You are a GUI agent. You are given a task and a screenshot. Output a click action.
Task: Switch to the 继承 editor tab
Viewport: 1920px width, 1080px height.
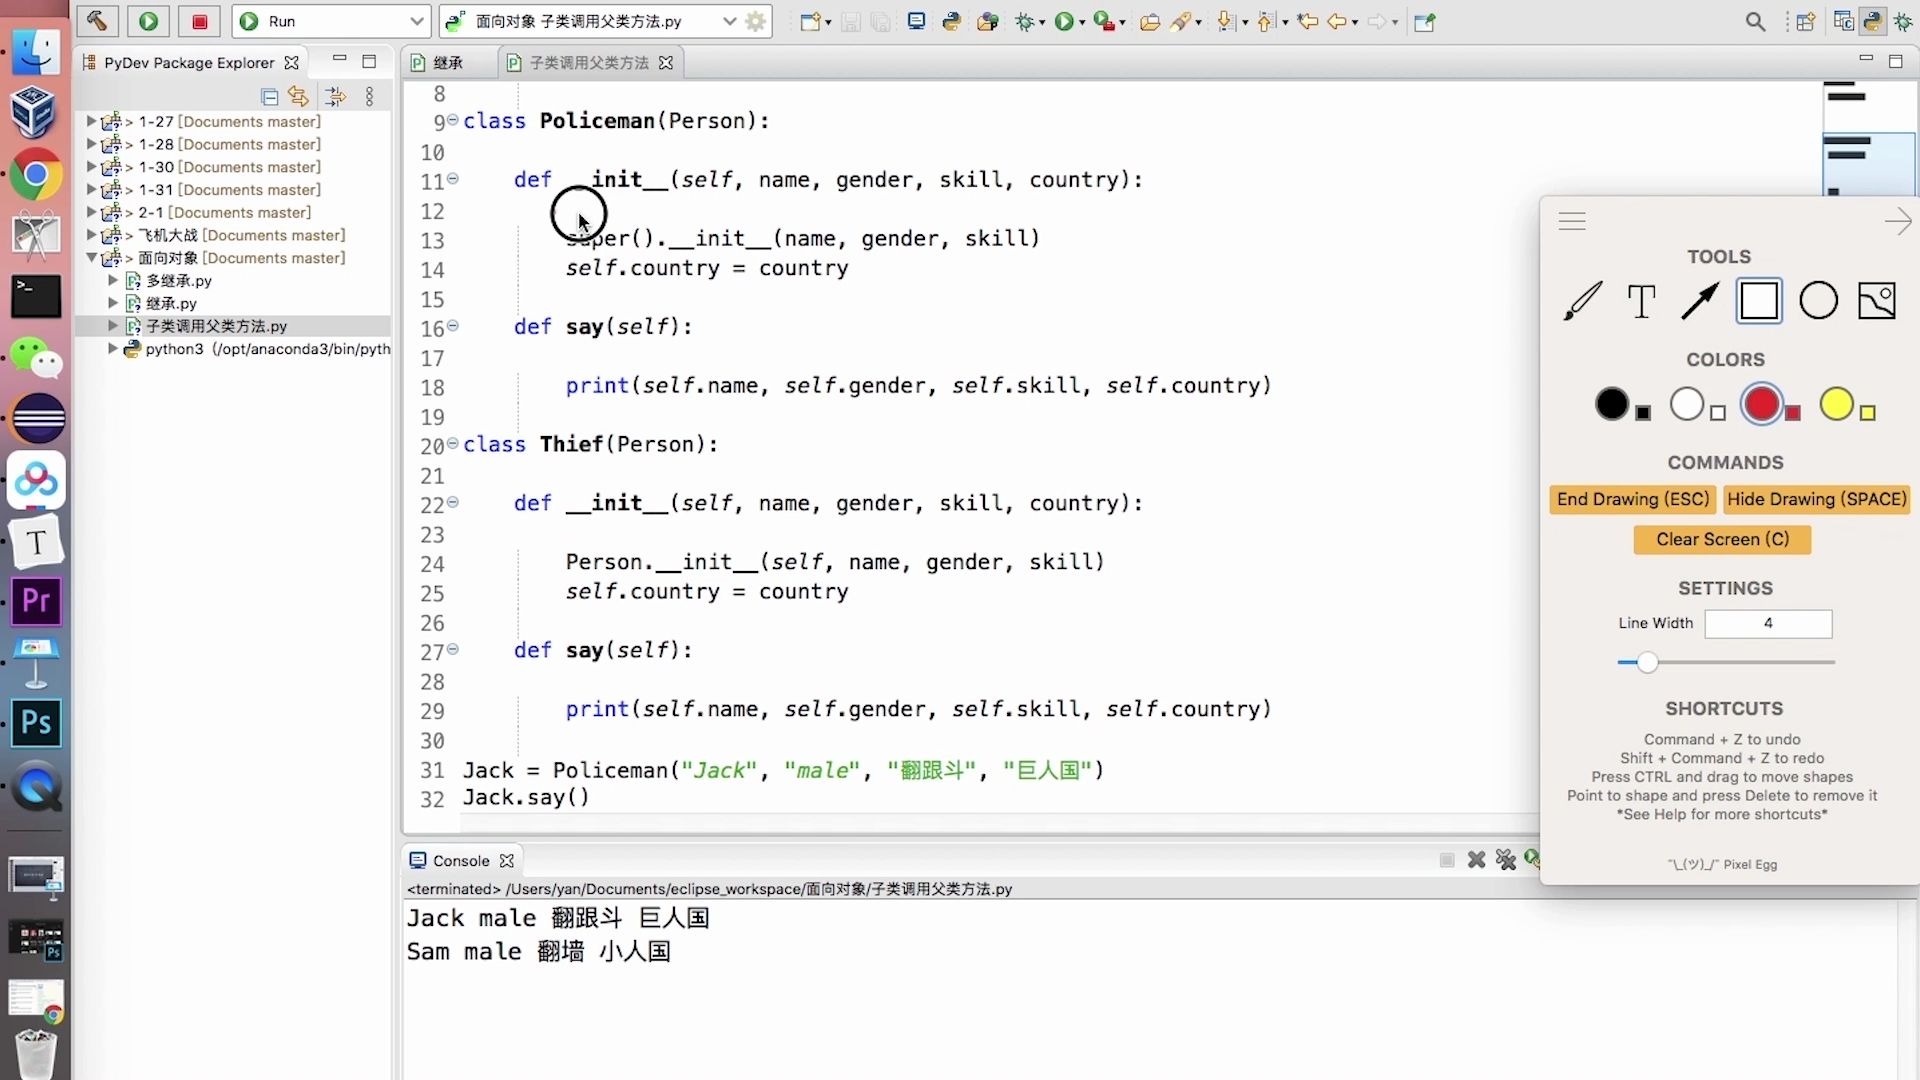446,62
